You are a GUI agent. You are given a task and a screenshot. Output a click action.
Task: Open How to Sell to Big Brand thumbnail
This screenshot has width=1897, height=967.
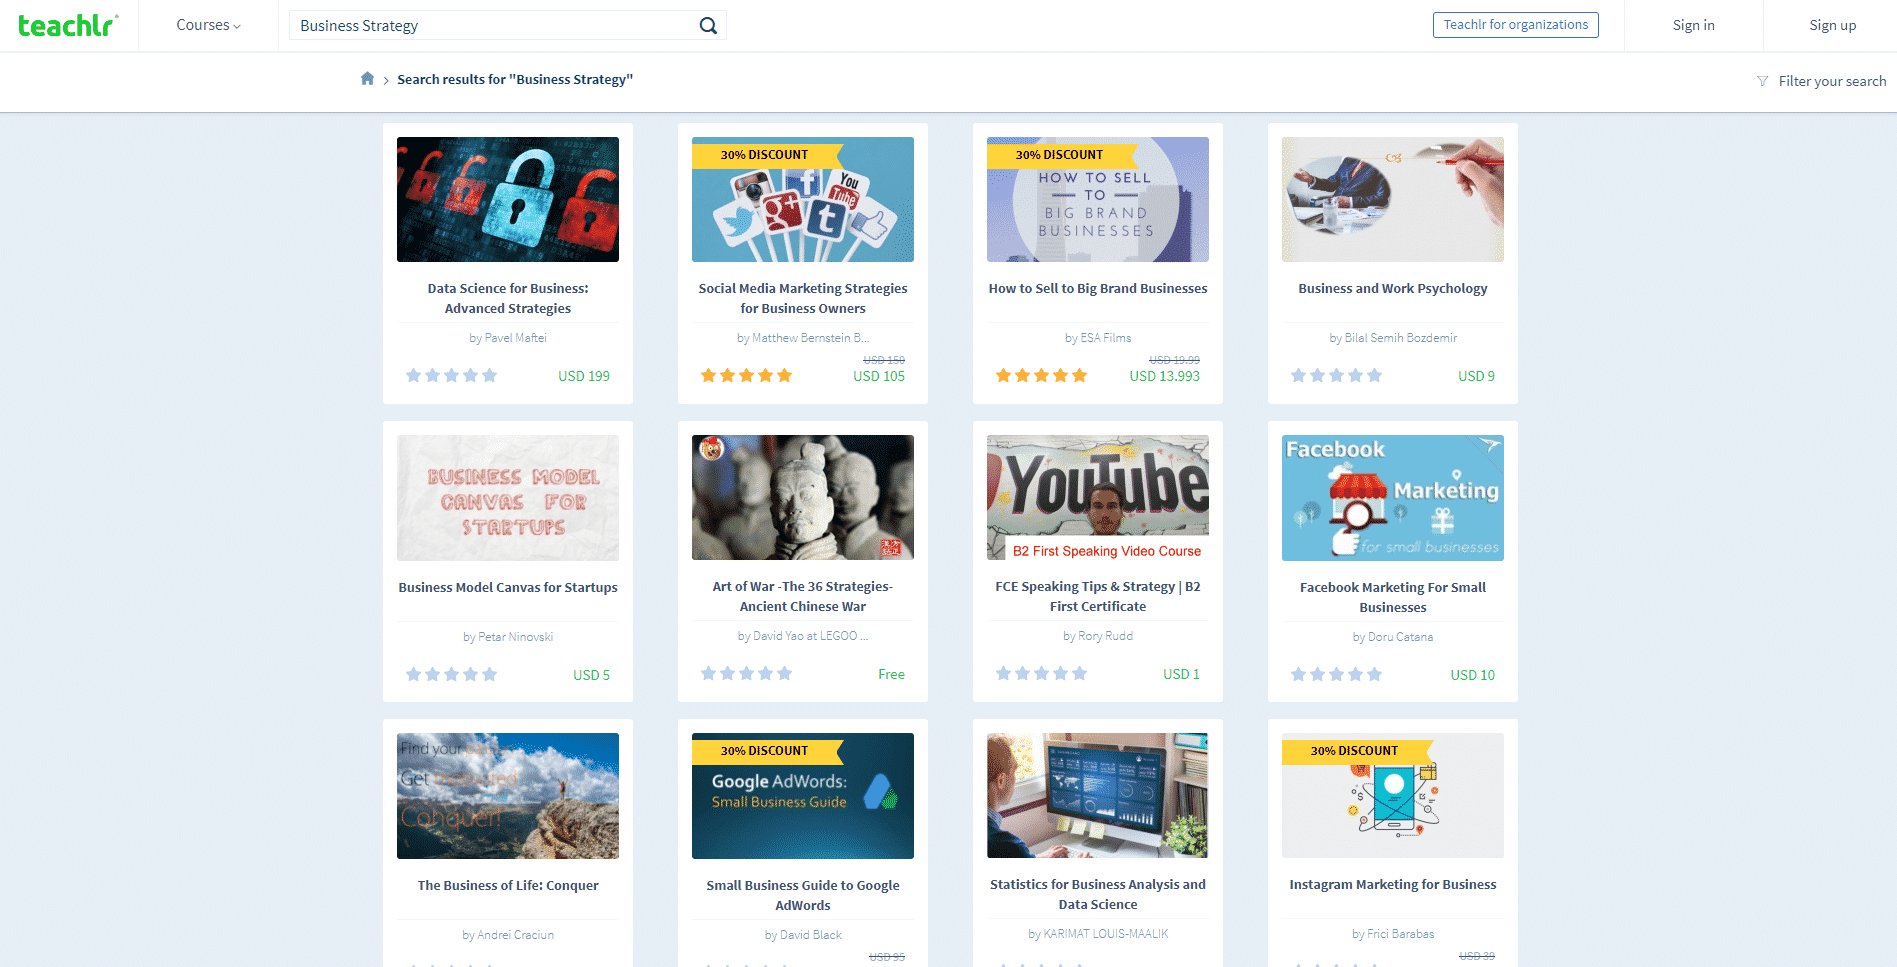tap(1098, 199)
